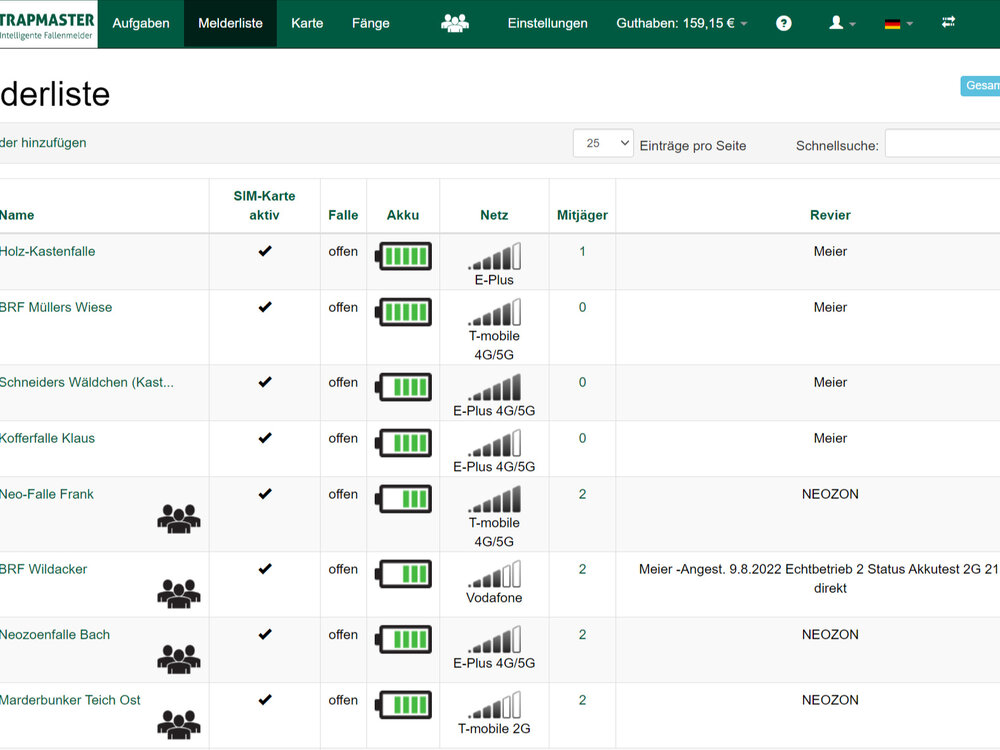
Task: Open the user account dropdown
Action: click(x=842, y=23)
